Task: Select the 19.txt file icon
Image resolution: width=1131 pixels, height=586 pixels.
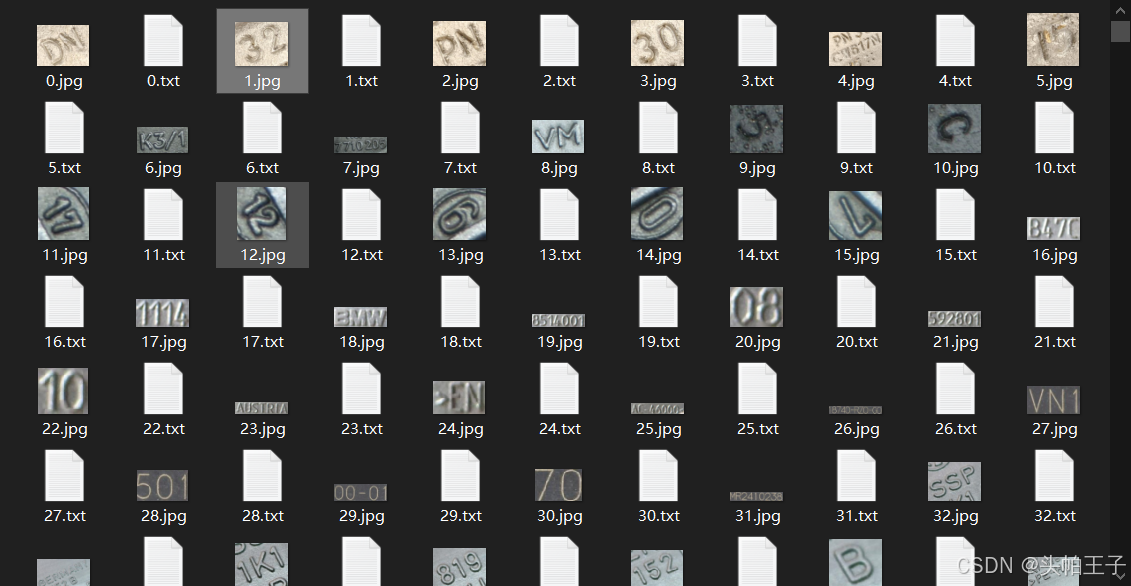Action: coord(658,302)
